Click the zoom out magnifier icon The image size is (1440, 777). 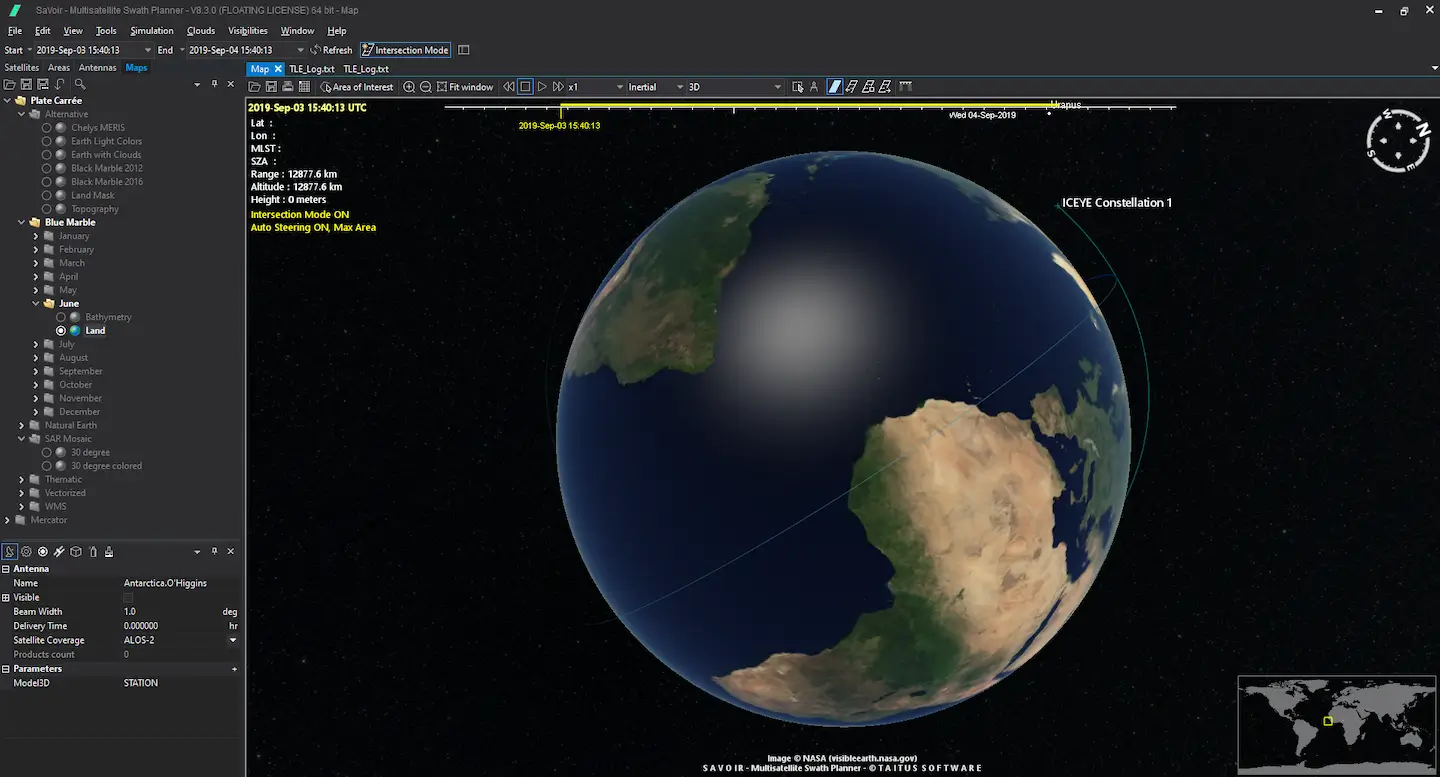(425, 87)
